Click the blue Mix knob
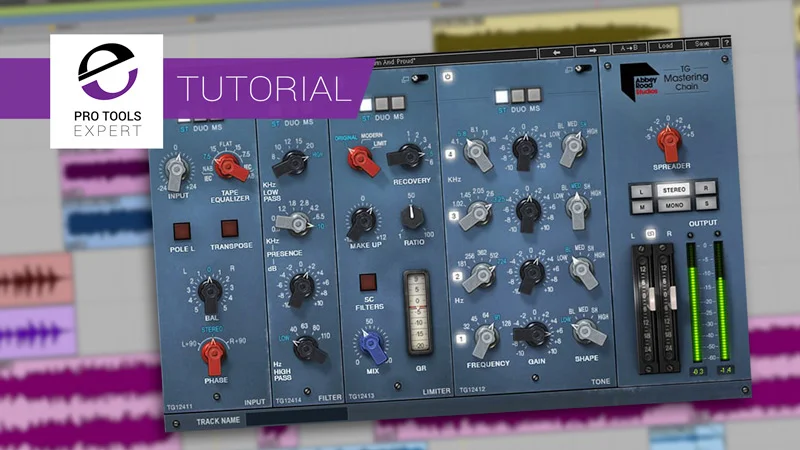Screen dimensions: 800x450 point(371,344)
